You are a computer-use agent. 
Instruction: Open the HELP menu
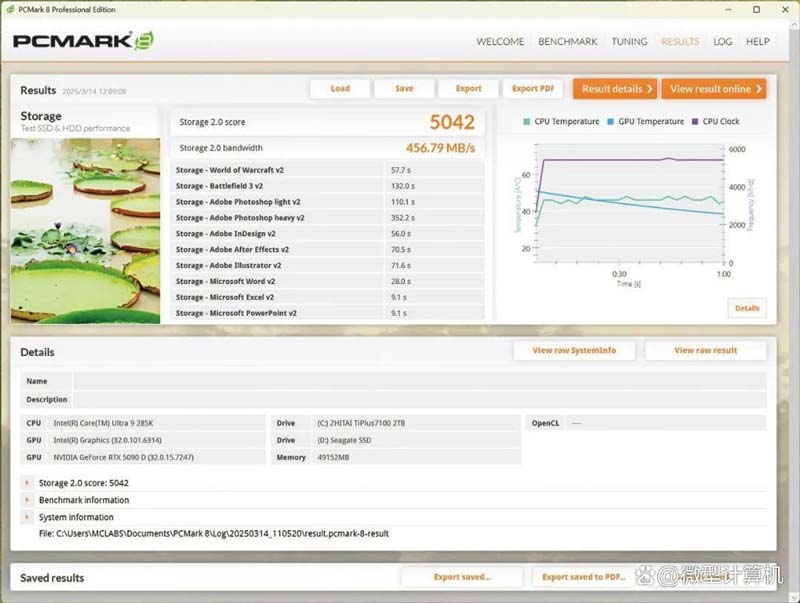[757, 42]
